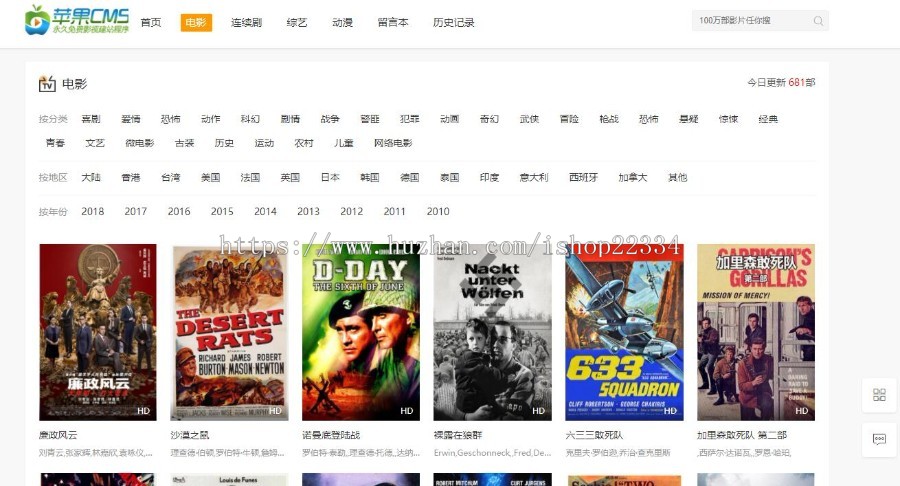Viewport: 900px width, 486px height.
Task: Select region 台湾
Action: [x=170, y=177]
